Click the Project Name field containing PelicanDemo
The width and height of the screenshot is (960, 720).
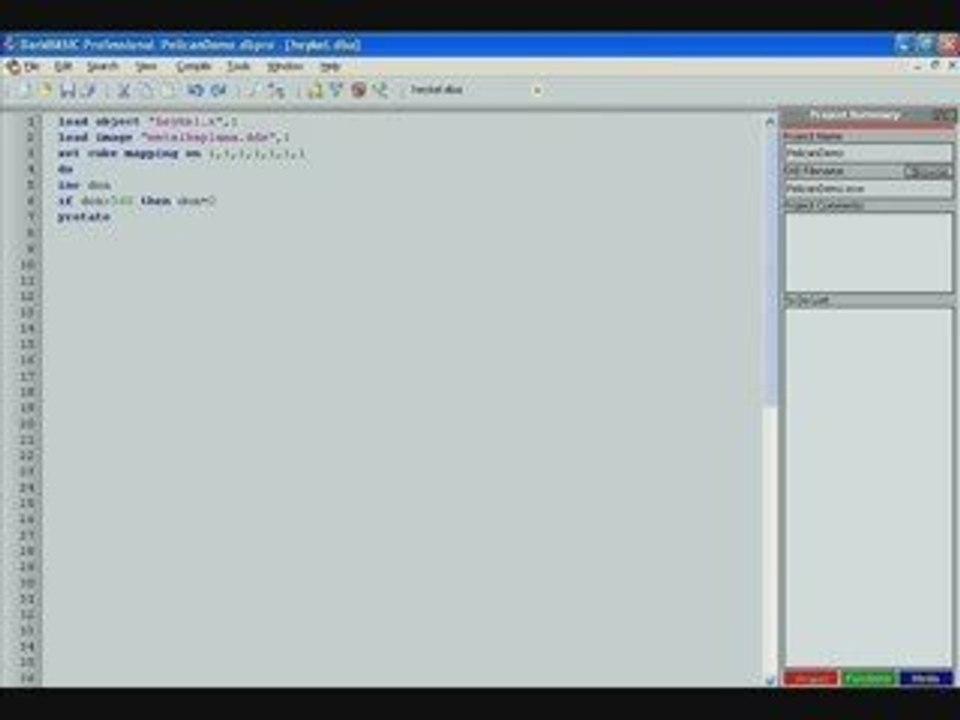868,152
